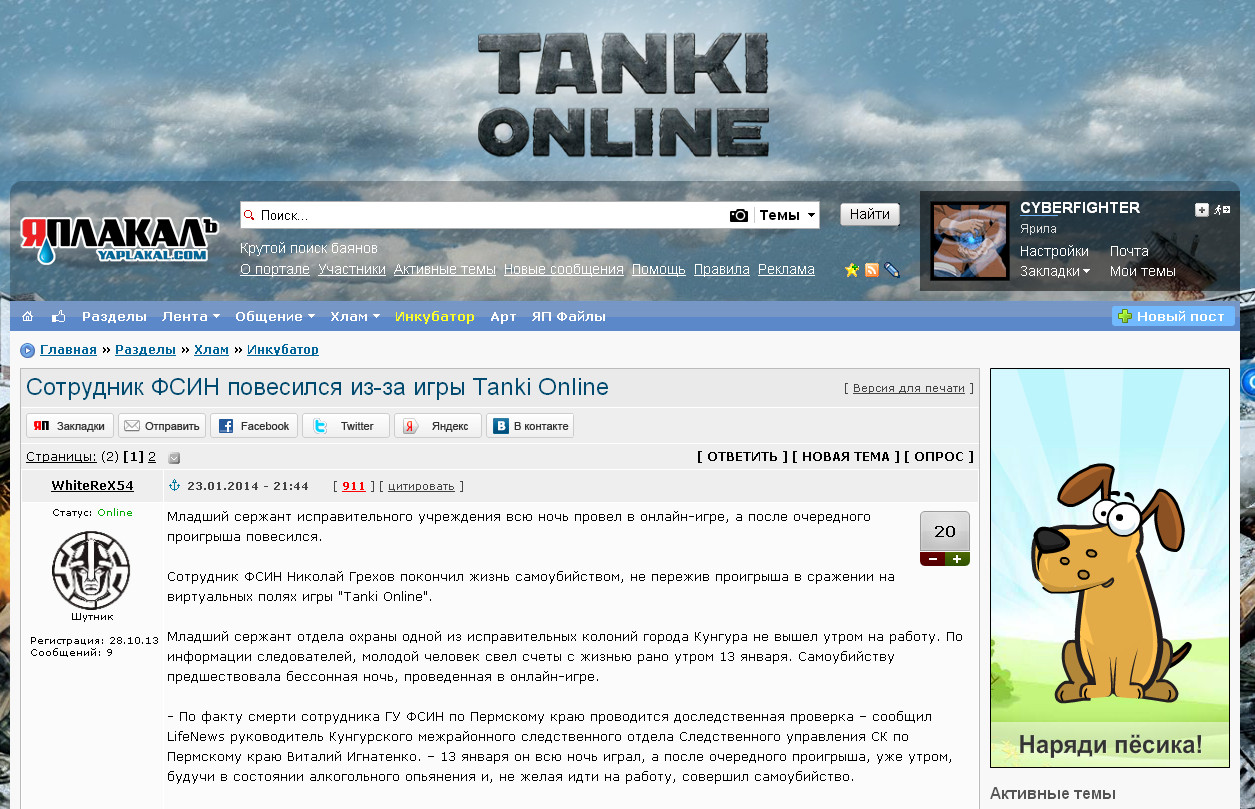Click the logout running-man icon
1255x809 pixels.
click(1222, 209)
